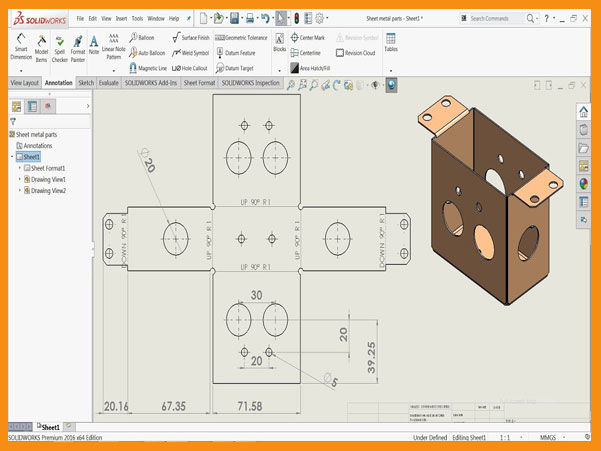Open the Linear Note Pattern tool

point(114,47)
